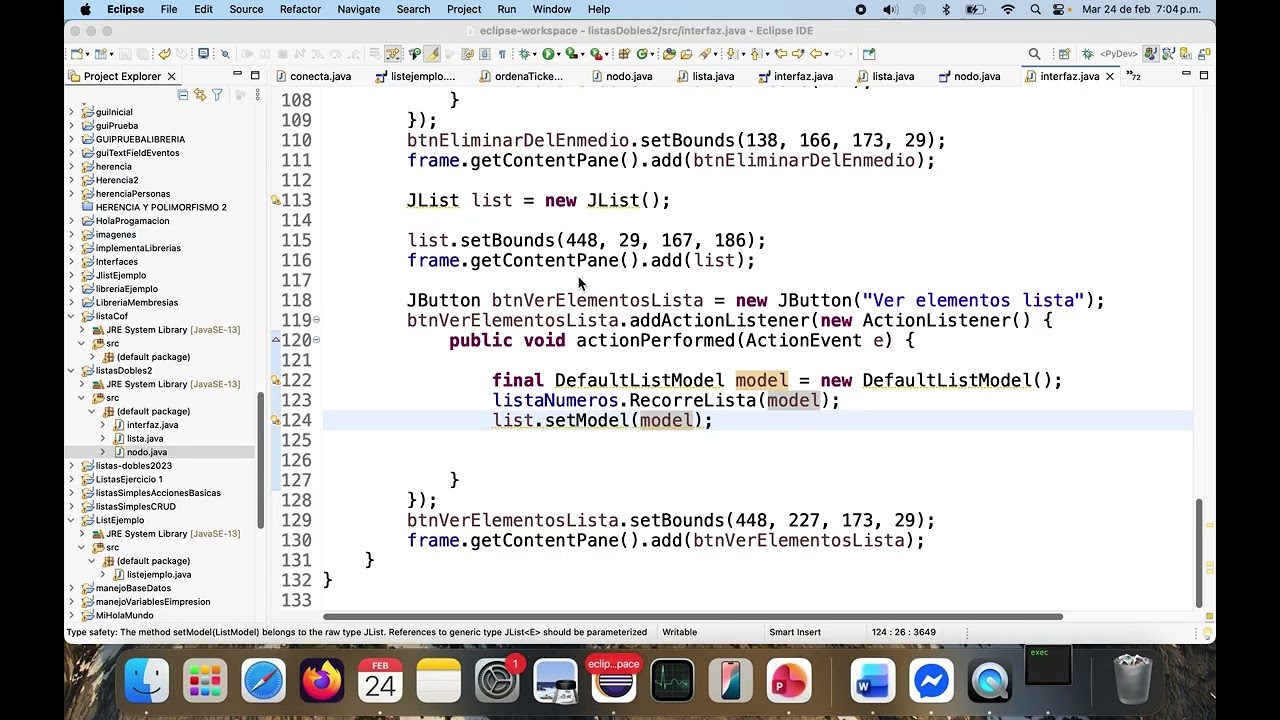Select nodo.java in Project Explorer
The width and height of the screenshot is (1280, 720).
[147, 452]
